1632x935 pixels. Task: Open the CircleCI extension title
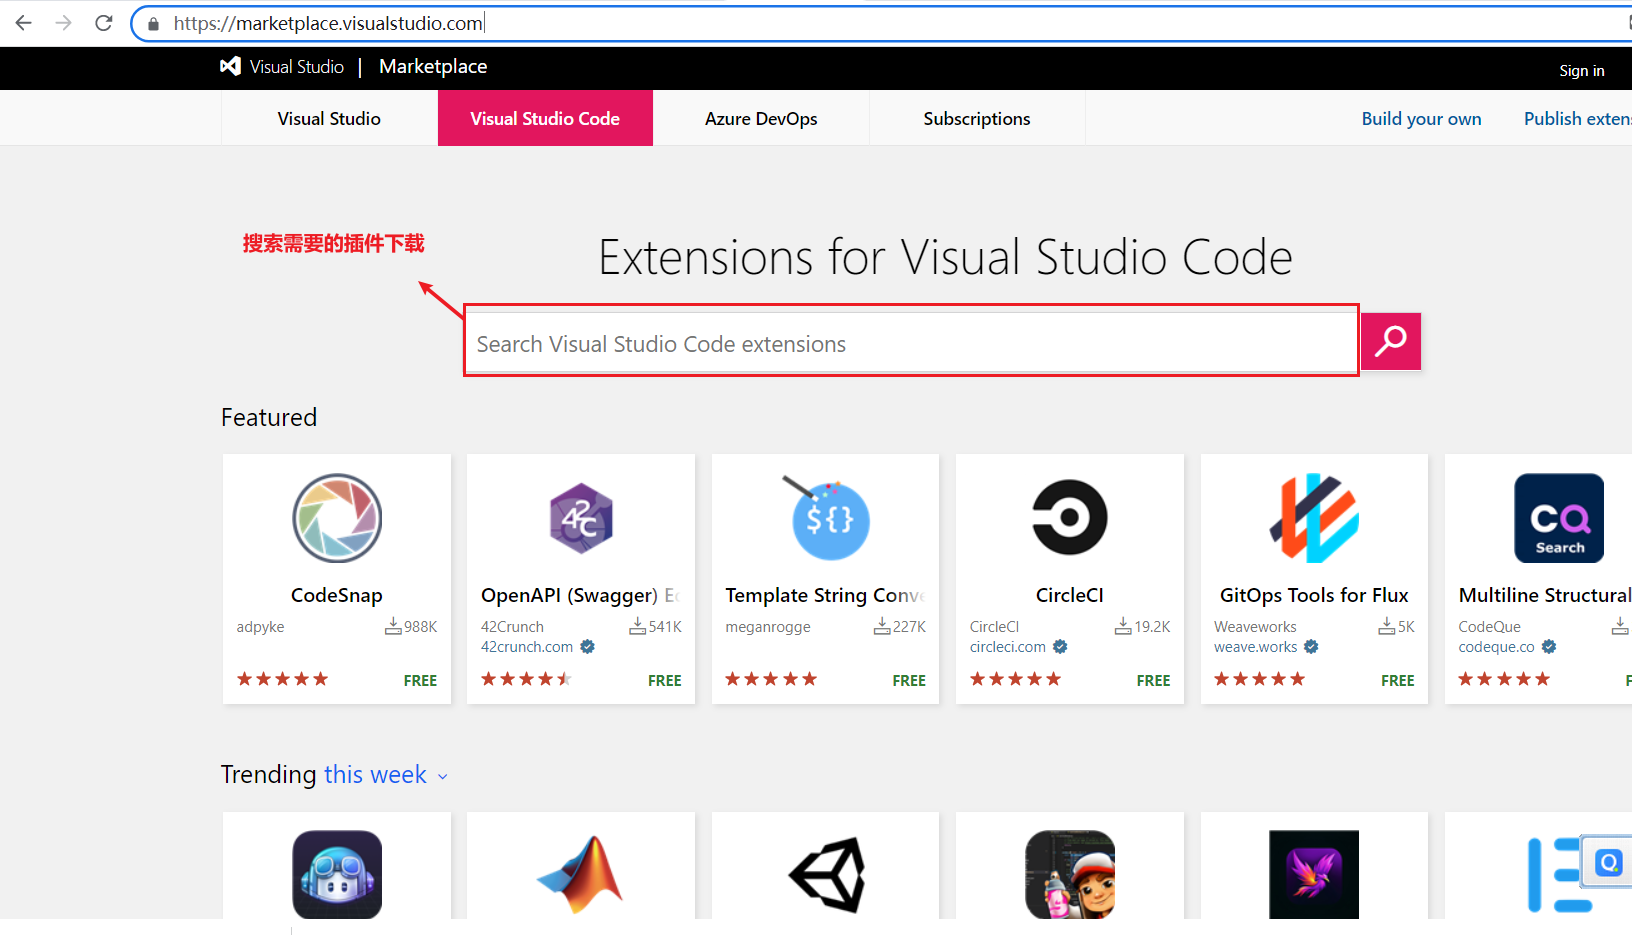[1070, 595]
